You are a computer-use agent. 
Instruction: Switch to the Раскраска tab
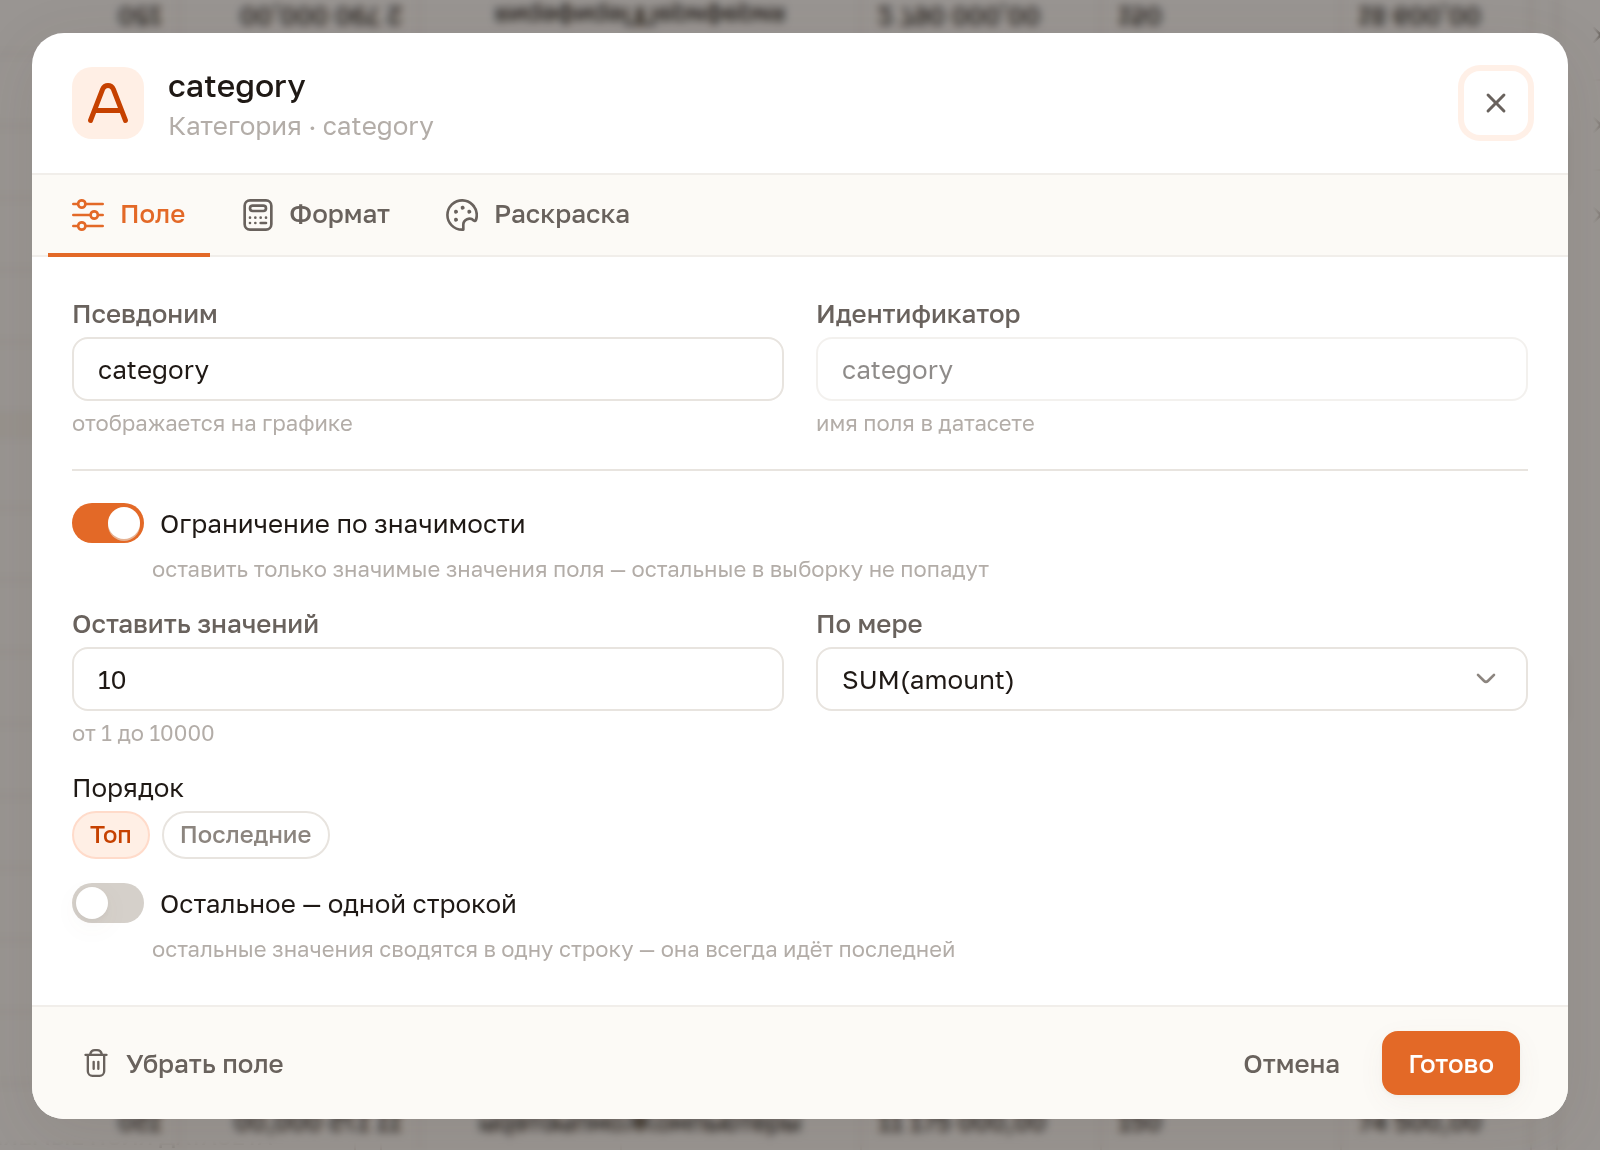(538, 215)
